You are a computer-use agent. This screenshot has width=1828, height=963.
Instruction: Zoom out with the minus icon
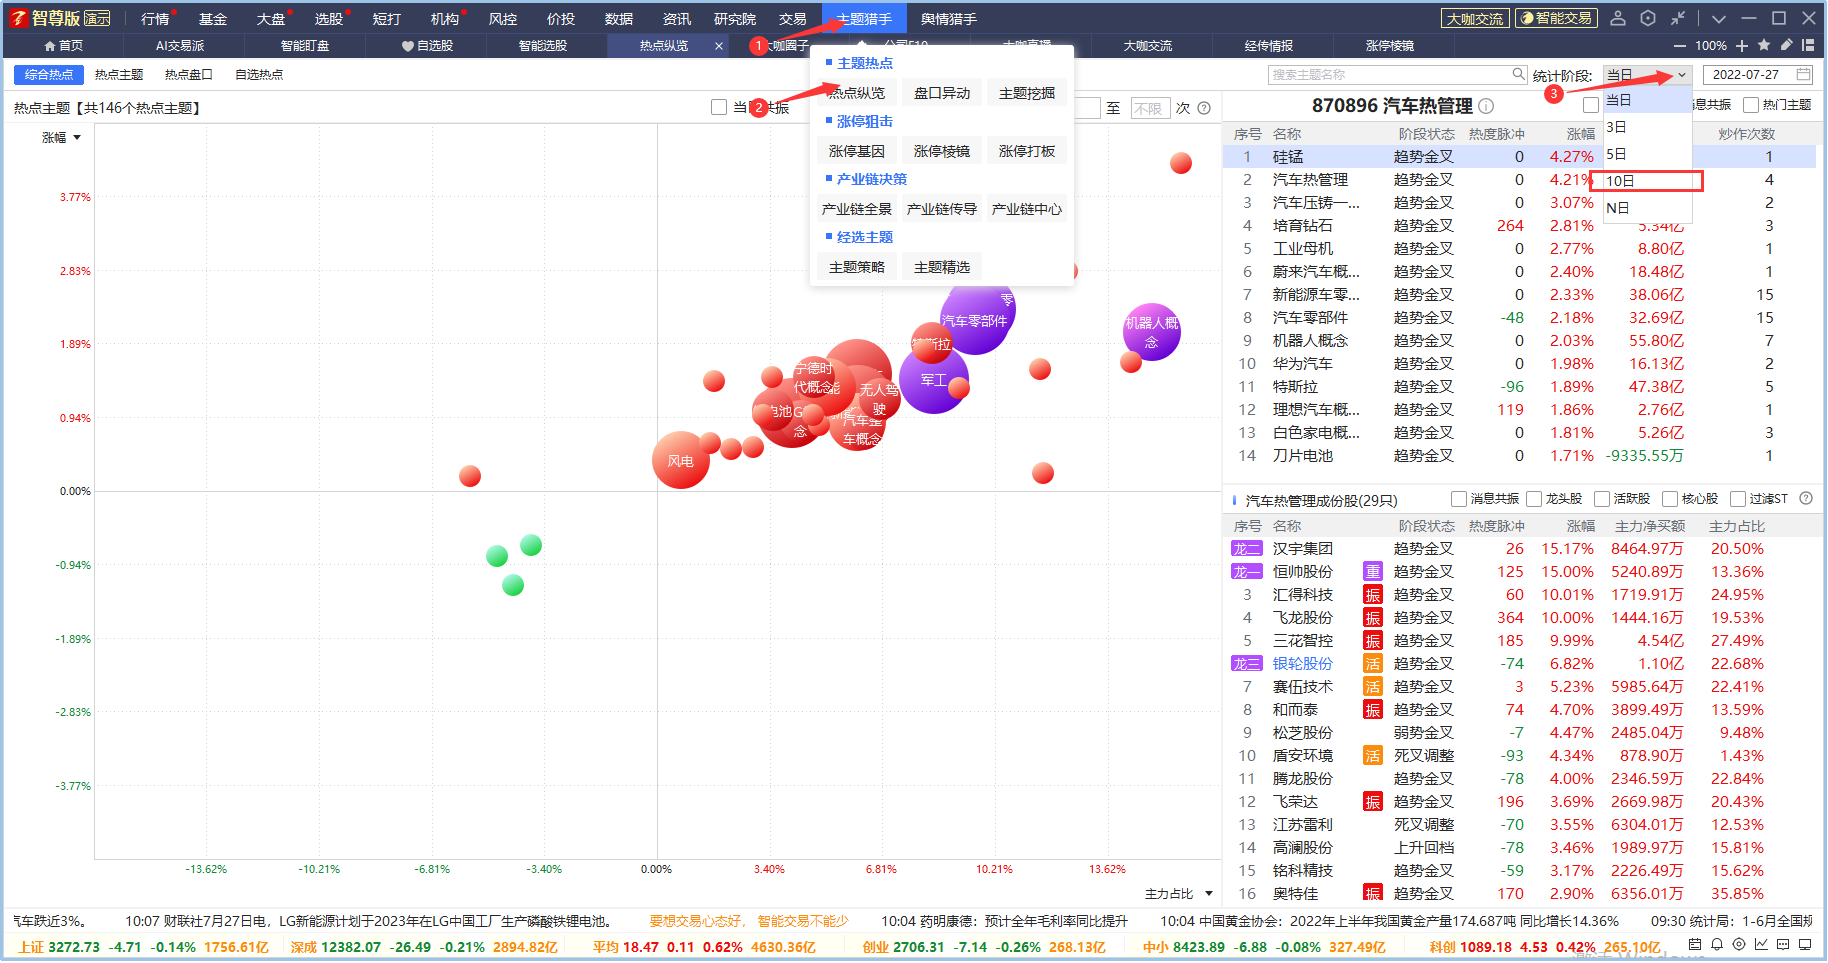pos(1679,46)
